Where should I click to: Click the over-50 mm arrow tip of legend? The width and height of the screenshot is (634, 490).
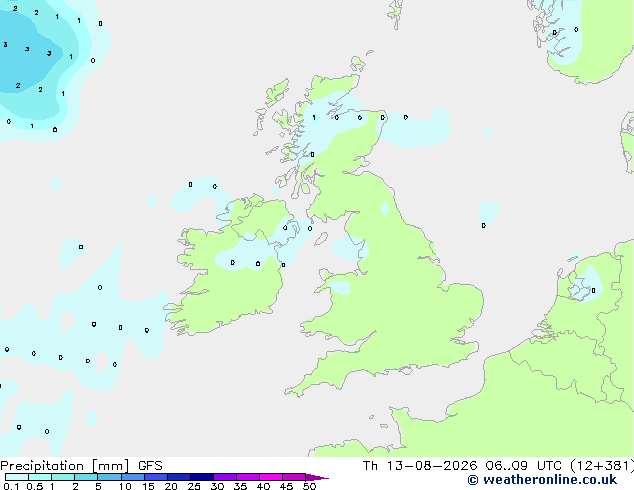click(317, 477)
